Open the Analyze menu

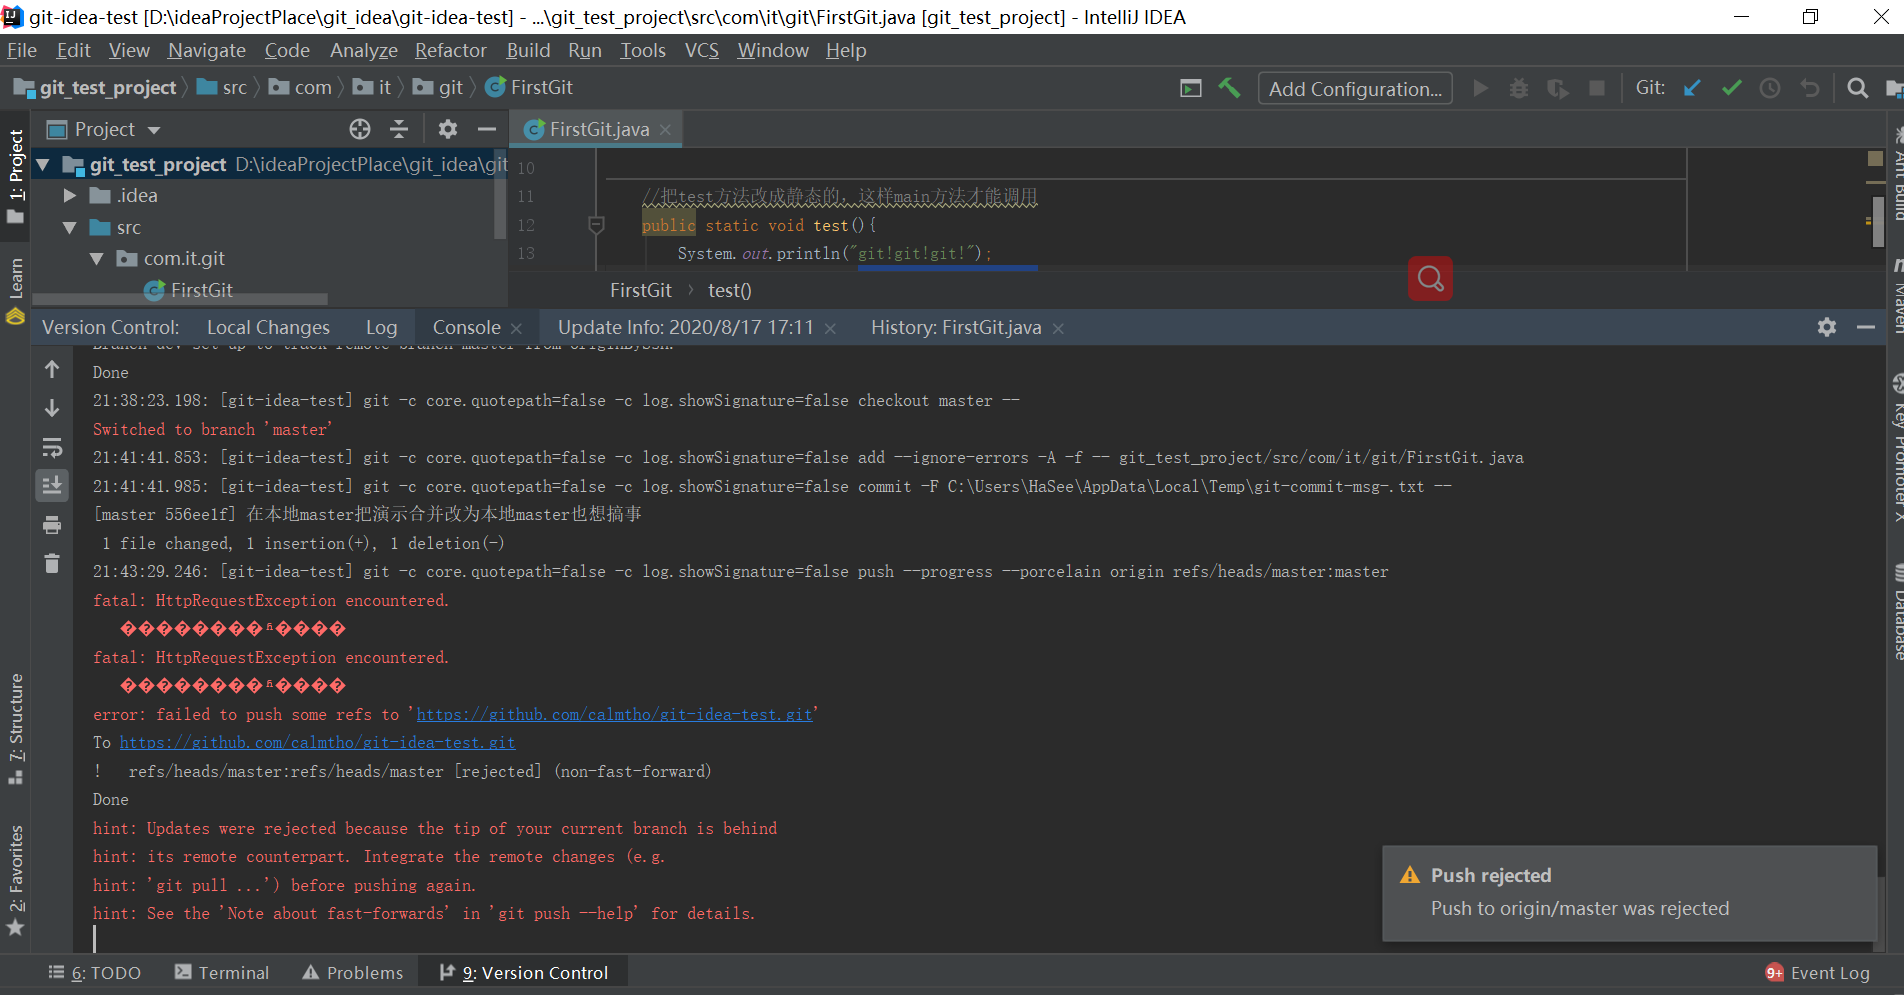[x=364, y=50]
